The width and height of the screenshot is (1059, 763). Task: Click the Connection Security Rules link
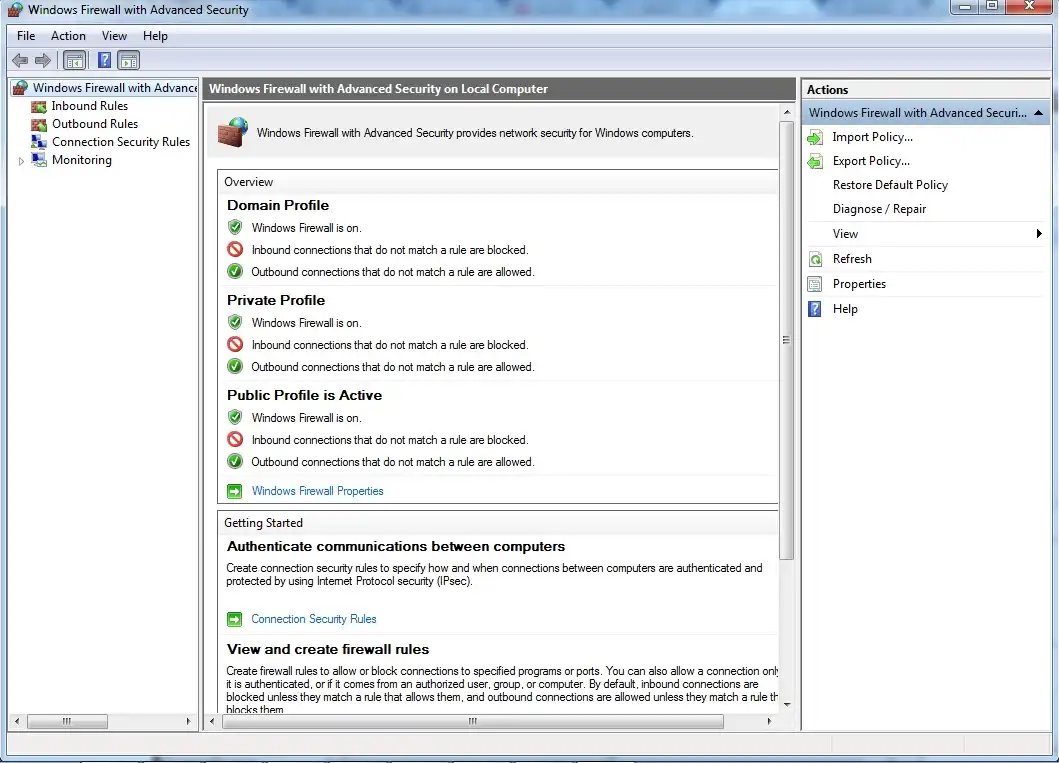click(313, 619)
